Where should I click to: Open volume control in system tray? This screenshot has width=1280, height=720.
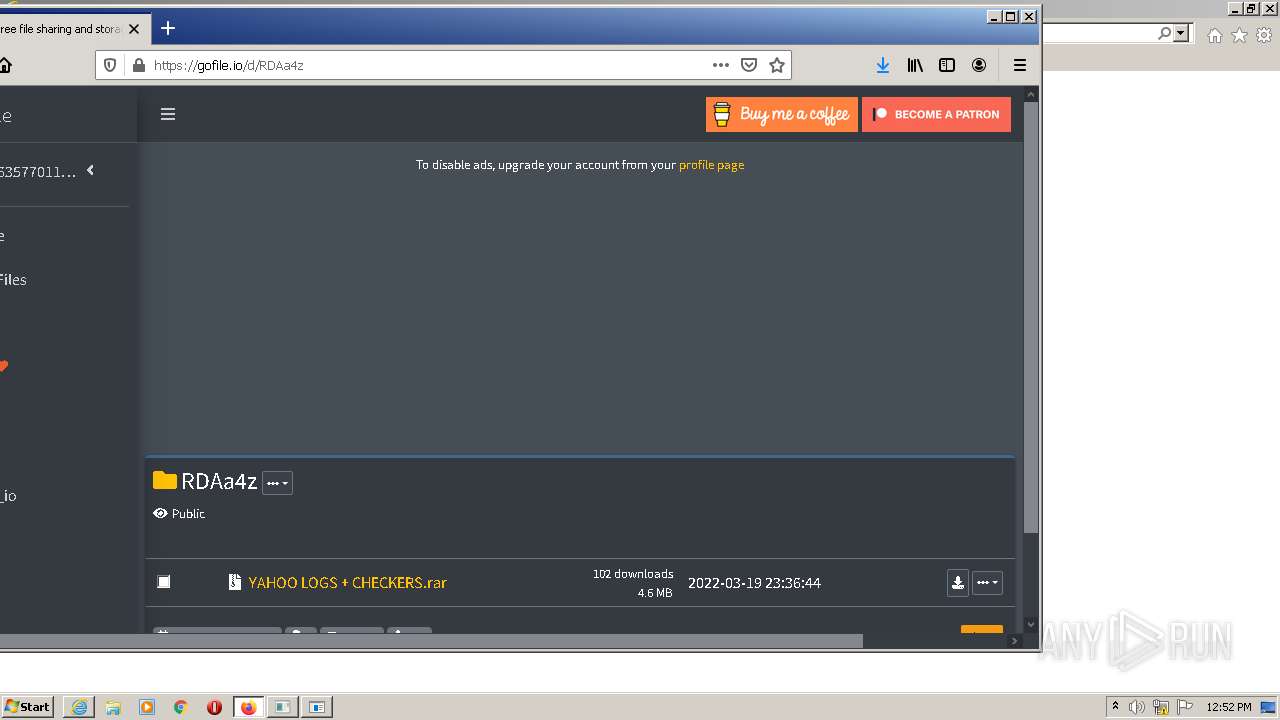pos(1137,707)
